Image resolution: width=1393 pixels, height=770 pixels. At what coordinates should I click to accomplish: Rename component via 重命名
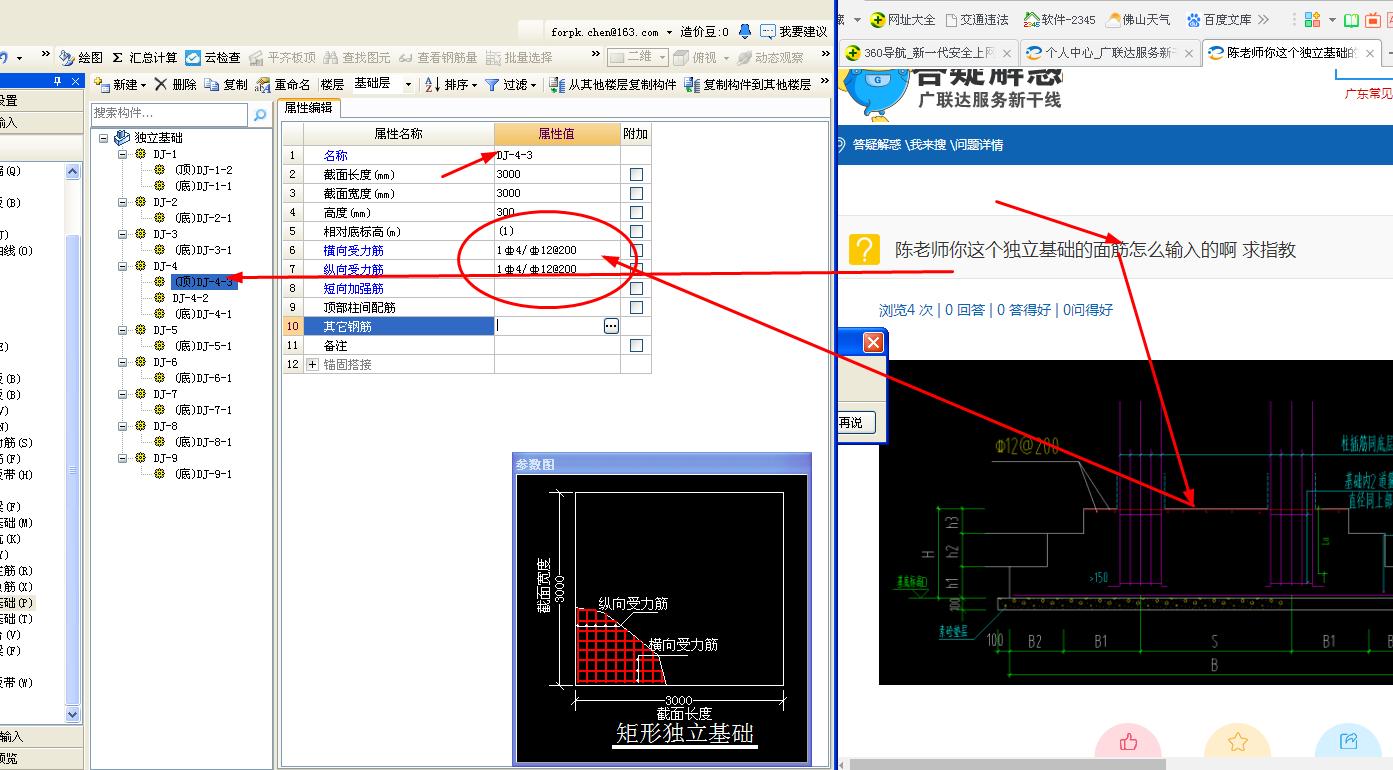click(283, 85)
